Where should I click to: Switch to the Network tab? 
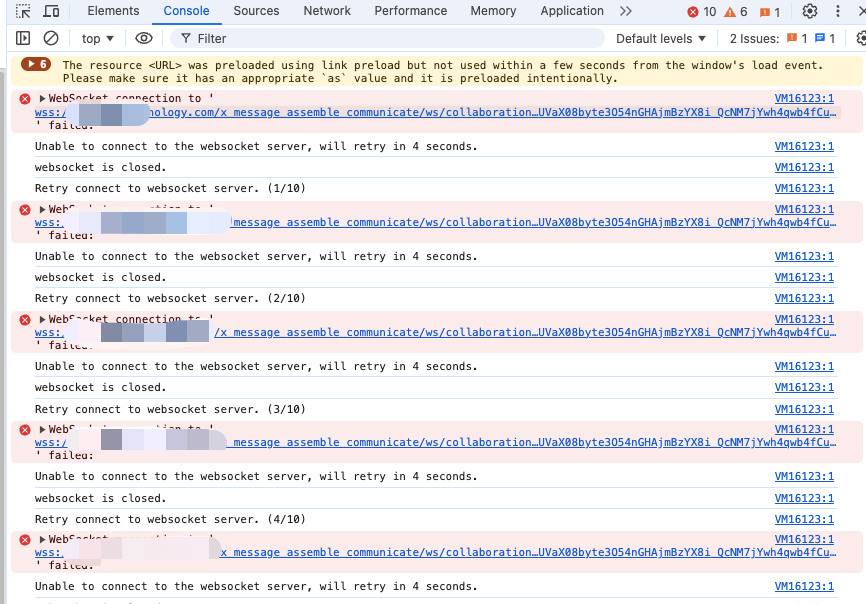click(x=327, y=11)
